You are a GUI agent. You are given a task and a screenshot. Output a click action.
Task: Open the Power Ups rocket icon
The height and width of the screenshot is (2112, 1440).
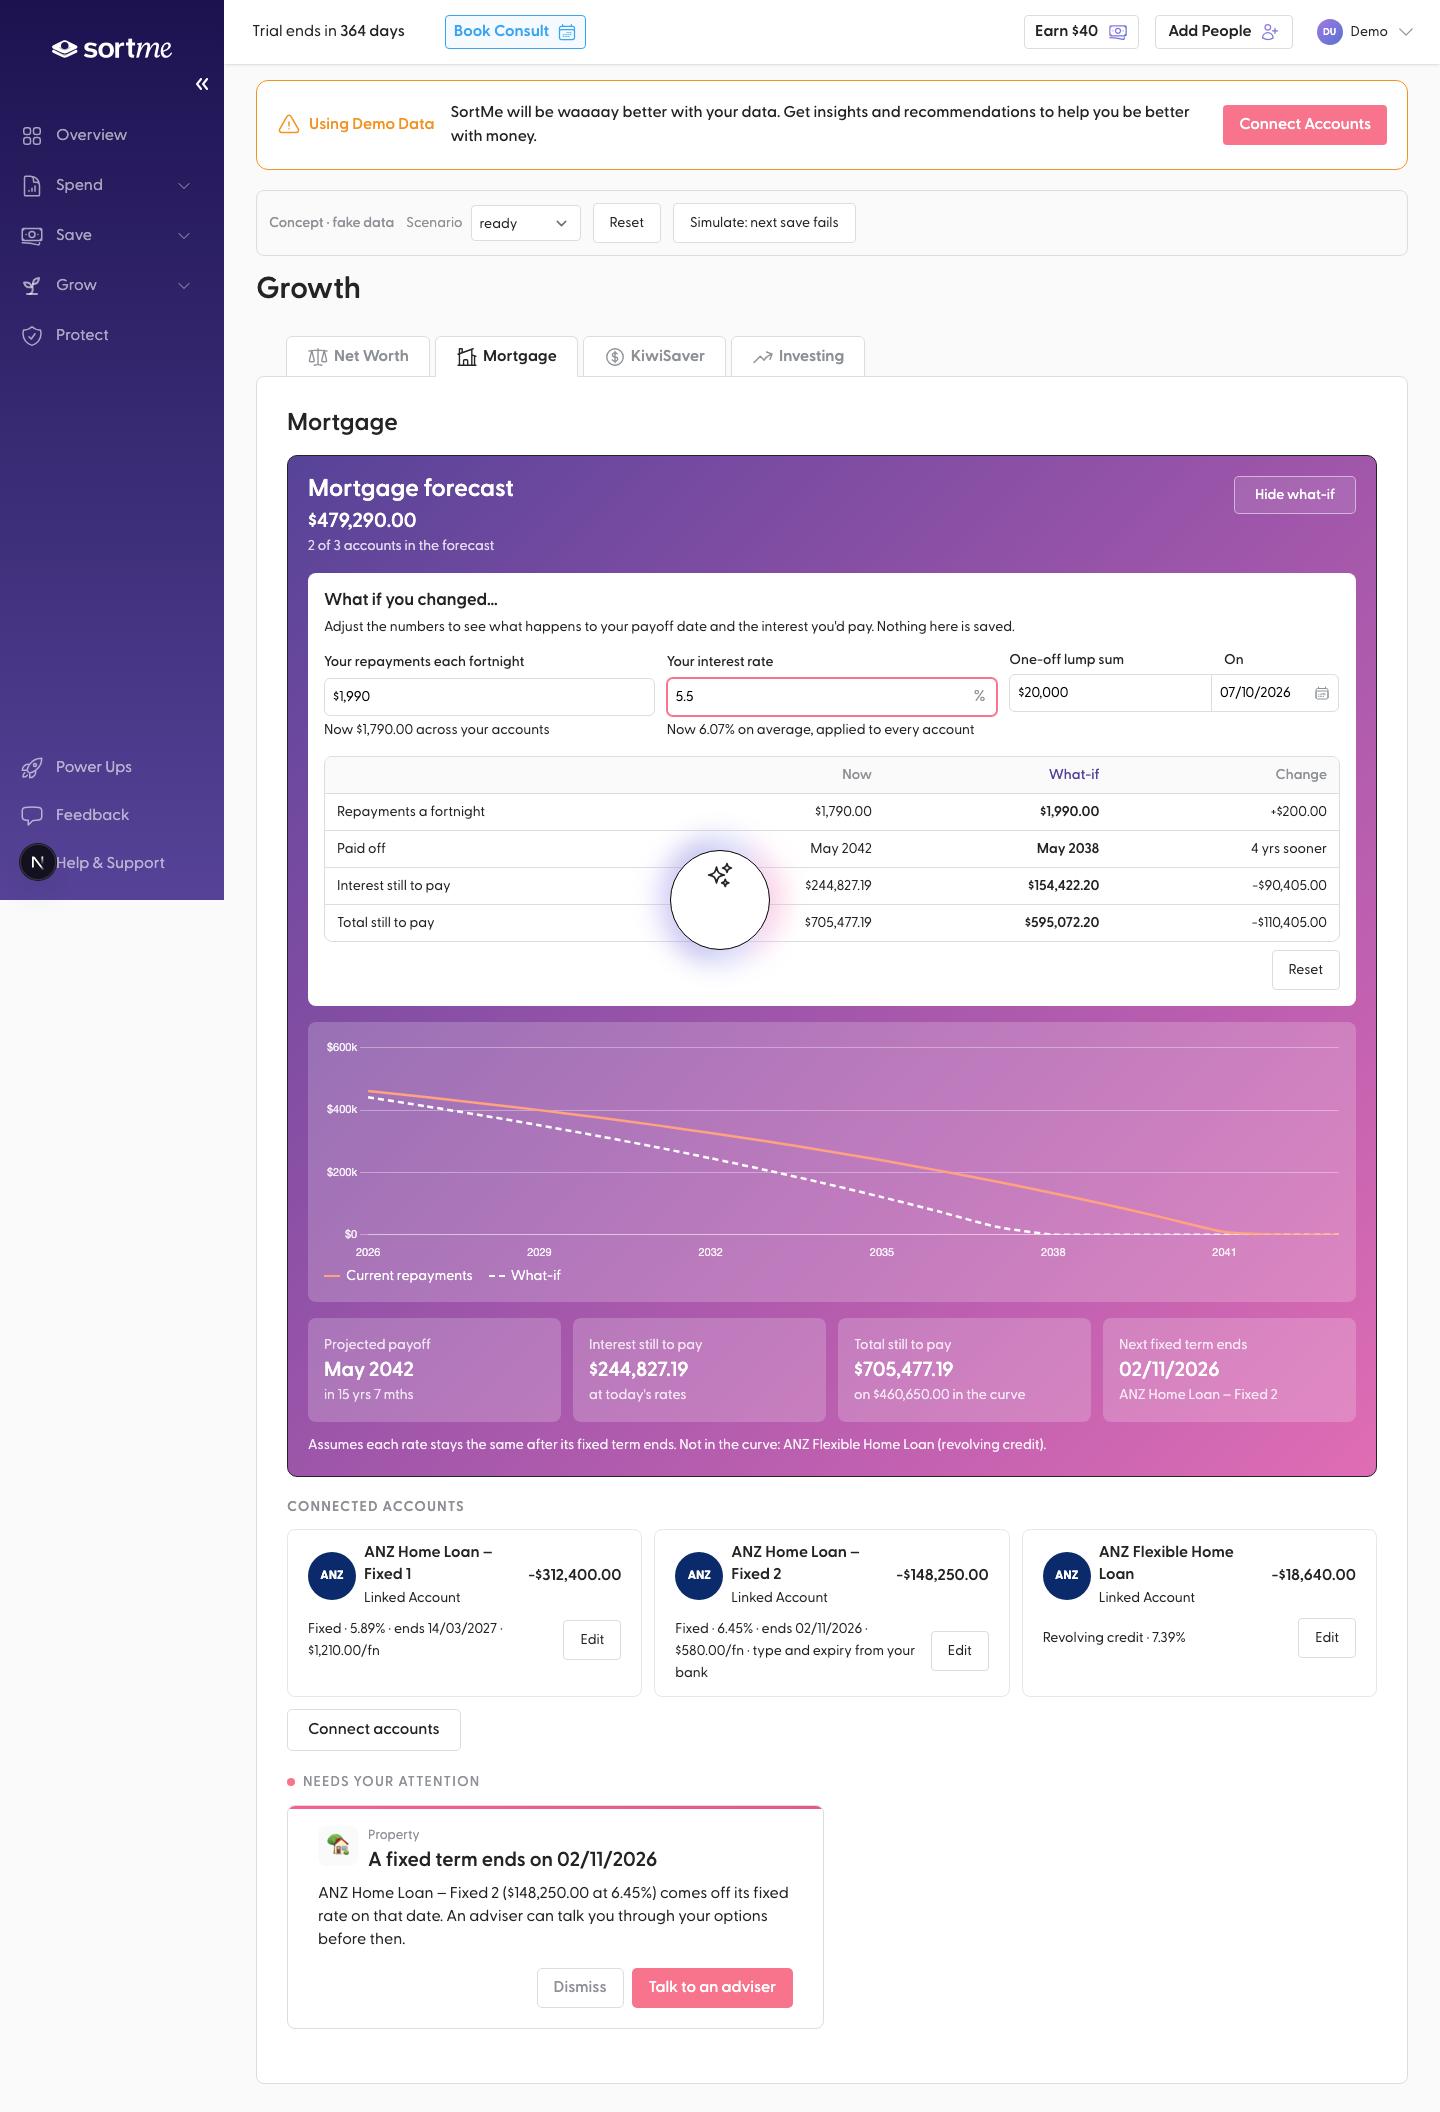tap(32, 767)
